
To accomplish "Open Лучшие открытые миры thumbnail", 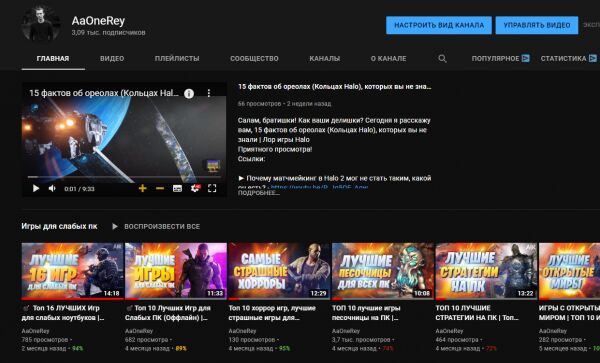I will pyautogui.click(x=569, y=271).
